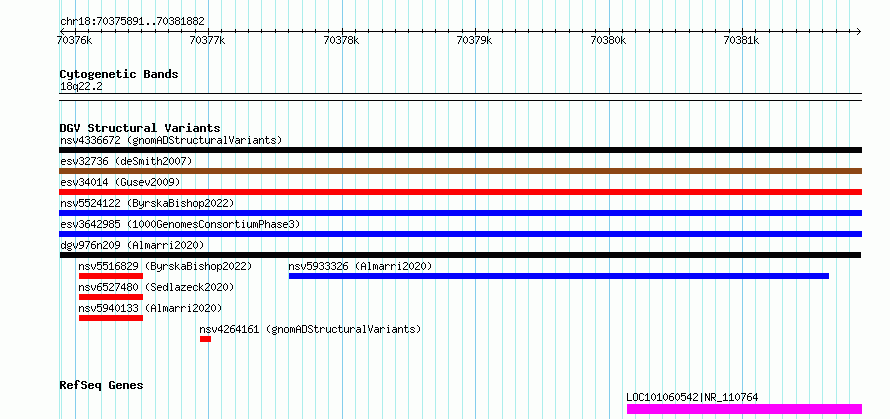Viewport: 890px width, 419px height.
Task: Select the dgv976n209 black variant bar
Action: tap(460, 255)
